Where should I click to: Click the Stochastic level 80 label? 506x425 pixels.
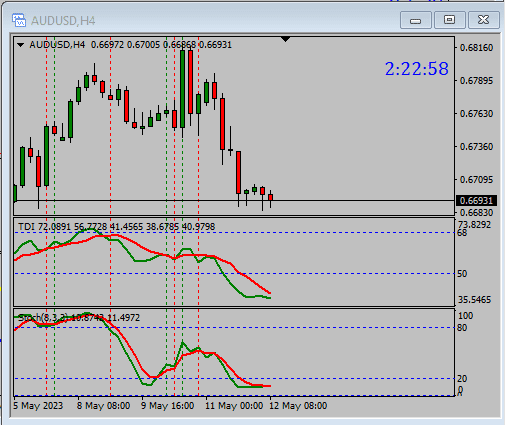click(462, 328)
